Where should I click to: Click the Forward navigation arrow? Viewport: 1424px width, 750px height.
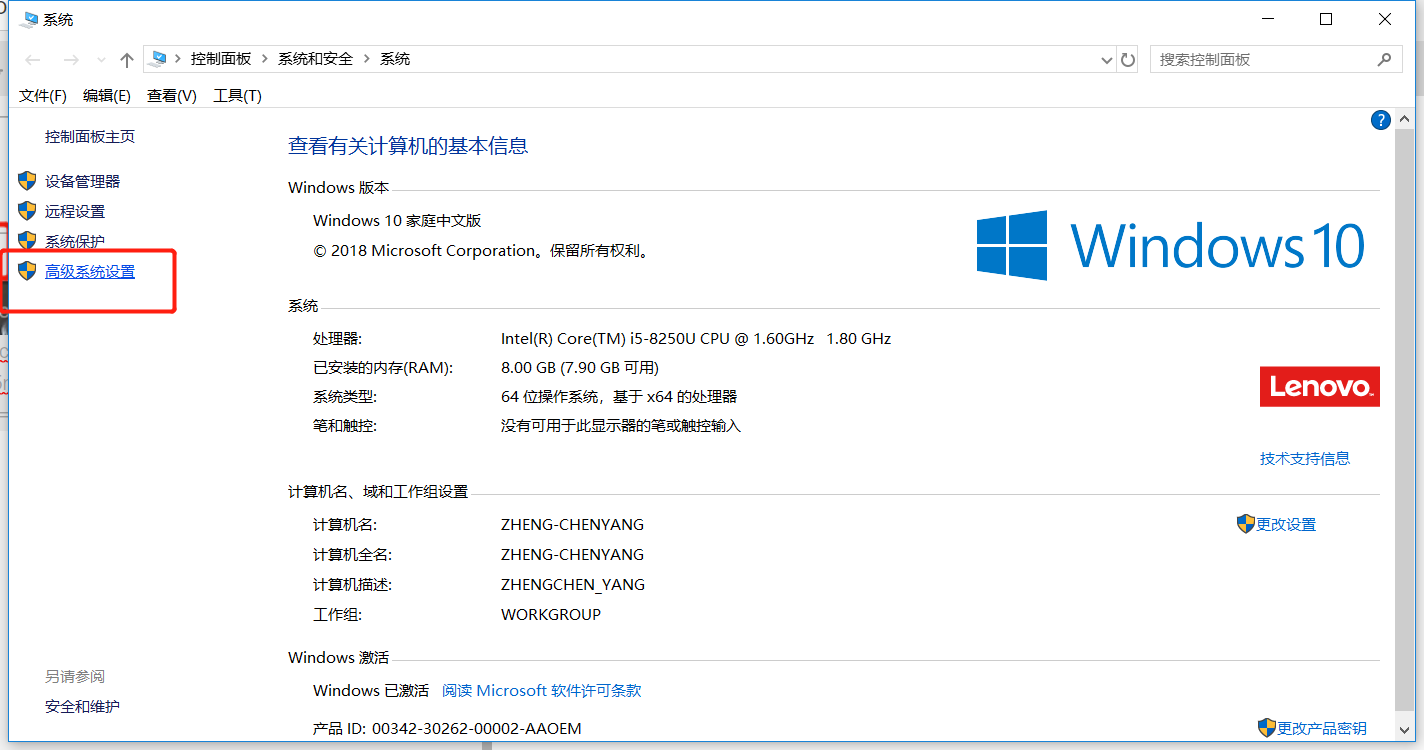tap(70, 60)
